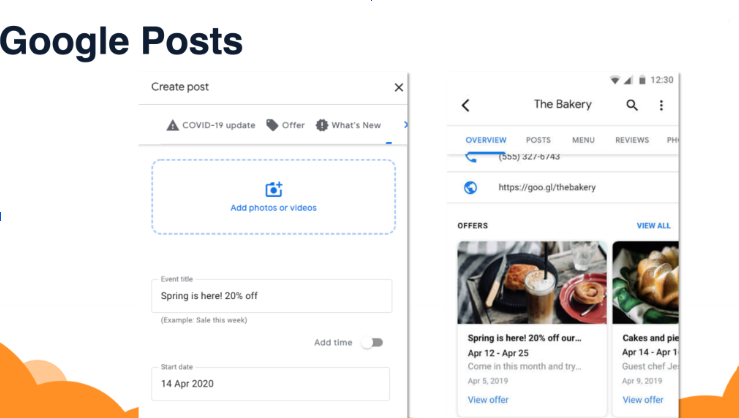The image size is (739, 418).
Task: Click the Offer tag icon
Action: click(x=272, y=125)
